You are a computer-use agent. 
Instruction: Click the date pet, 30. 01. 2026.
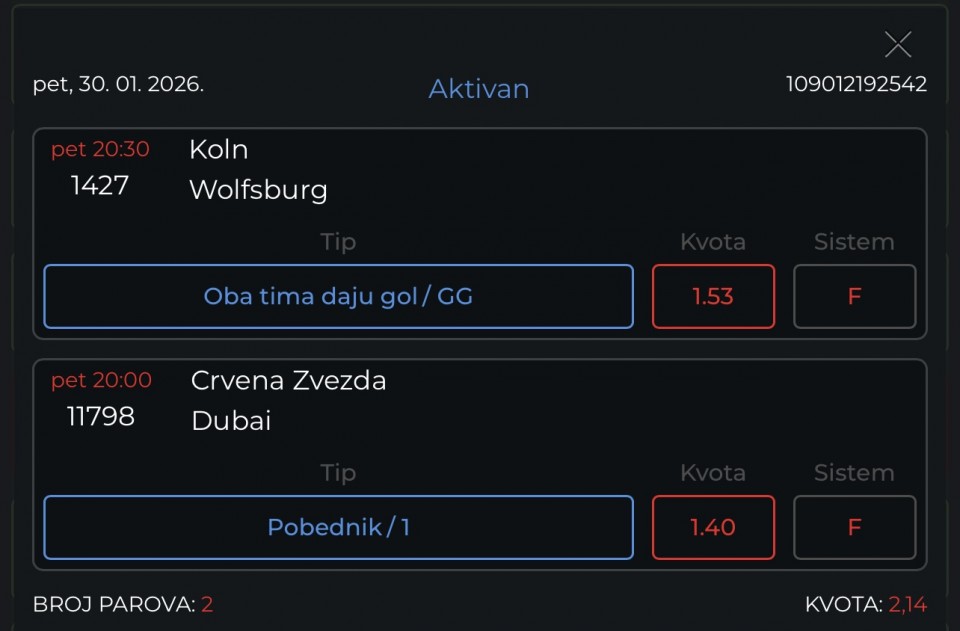click(118, 84)
